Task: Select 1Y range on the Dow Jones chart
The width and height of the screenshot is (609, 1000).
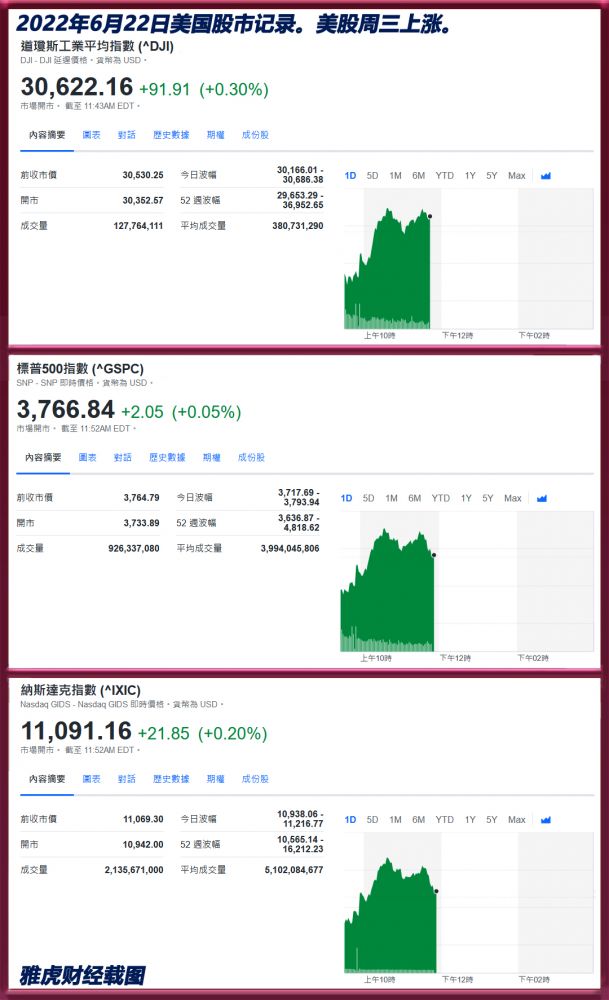Action: coord(470,176)
